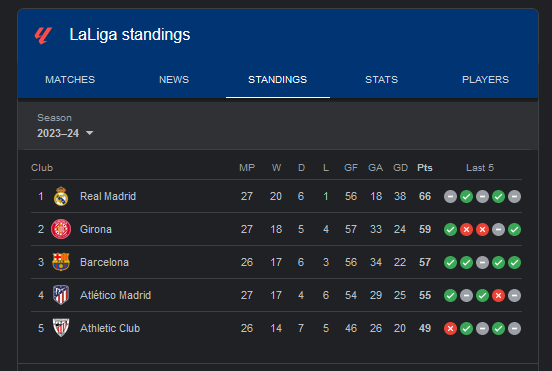Screen dimensions: 552x371
Task: Switch to the Matches tab
Action: [x=70, y=80]
